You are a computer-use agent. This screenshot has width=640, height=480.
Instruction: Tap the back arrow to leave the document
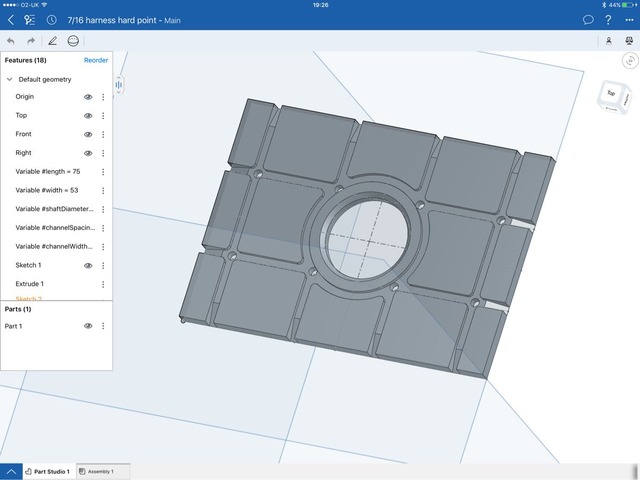(x=11, y=20)
